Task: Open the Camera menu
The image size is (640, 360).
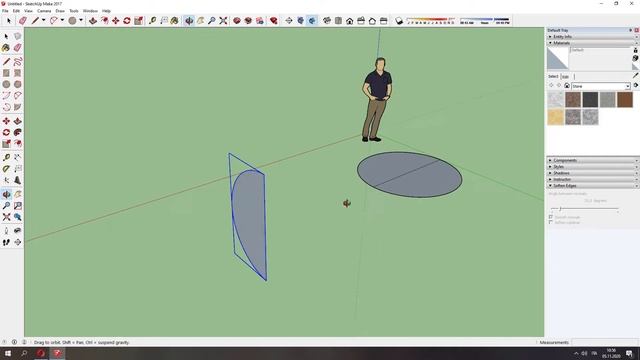Action: click(44, 11)
